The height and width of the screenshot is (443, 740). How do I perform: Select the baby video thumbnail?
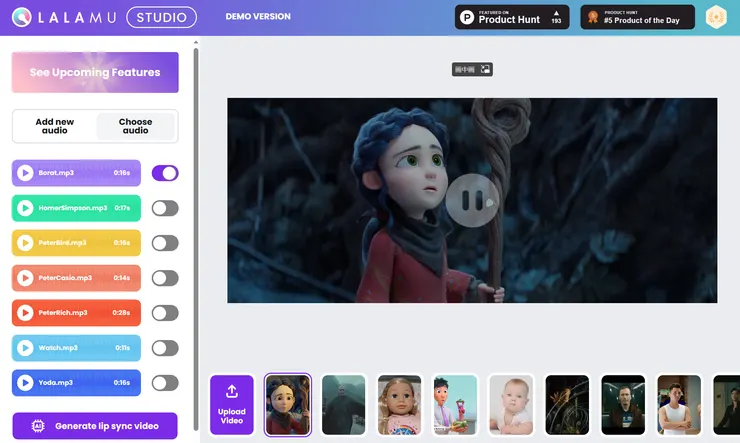coord(511,405)
